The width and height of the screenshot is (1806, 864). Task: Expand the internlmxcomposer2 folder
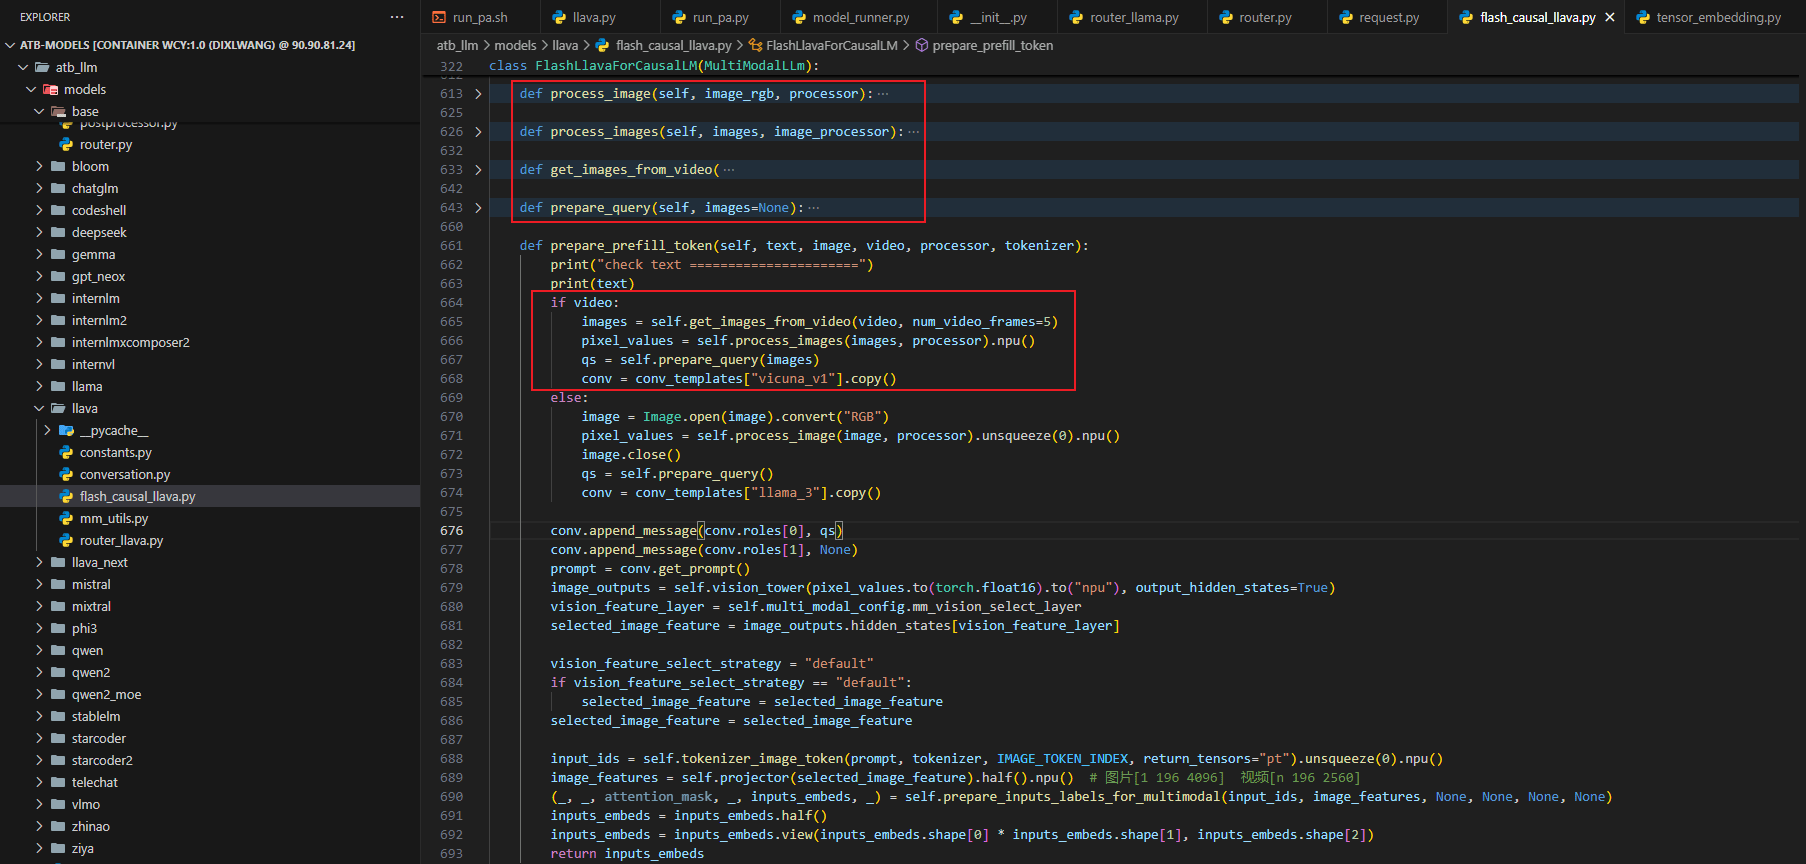pyautogui.click(x=39, y=342)
